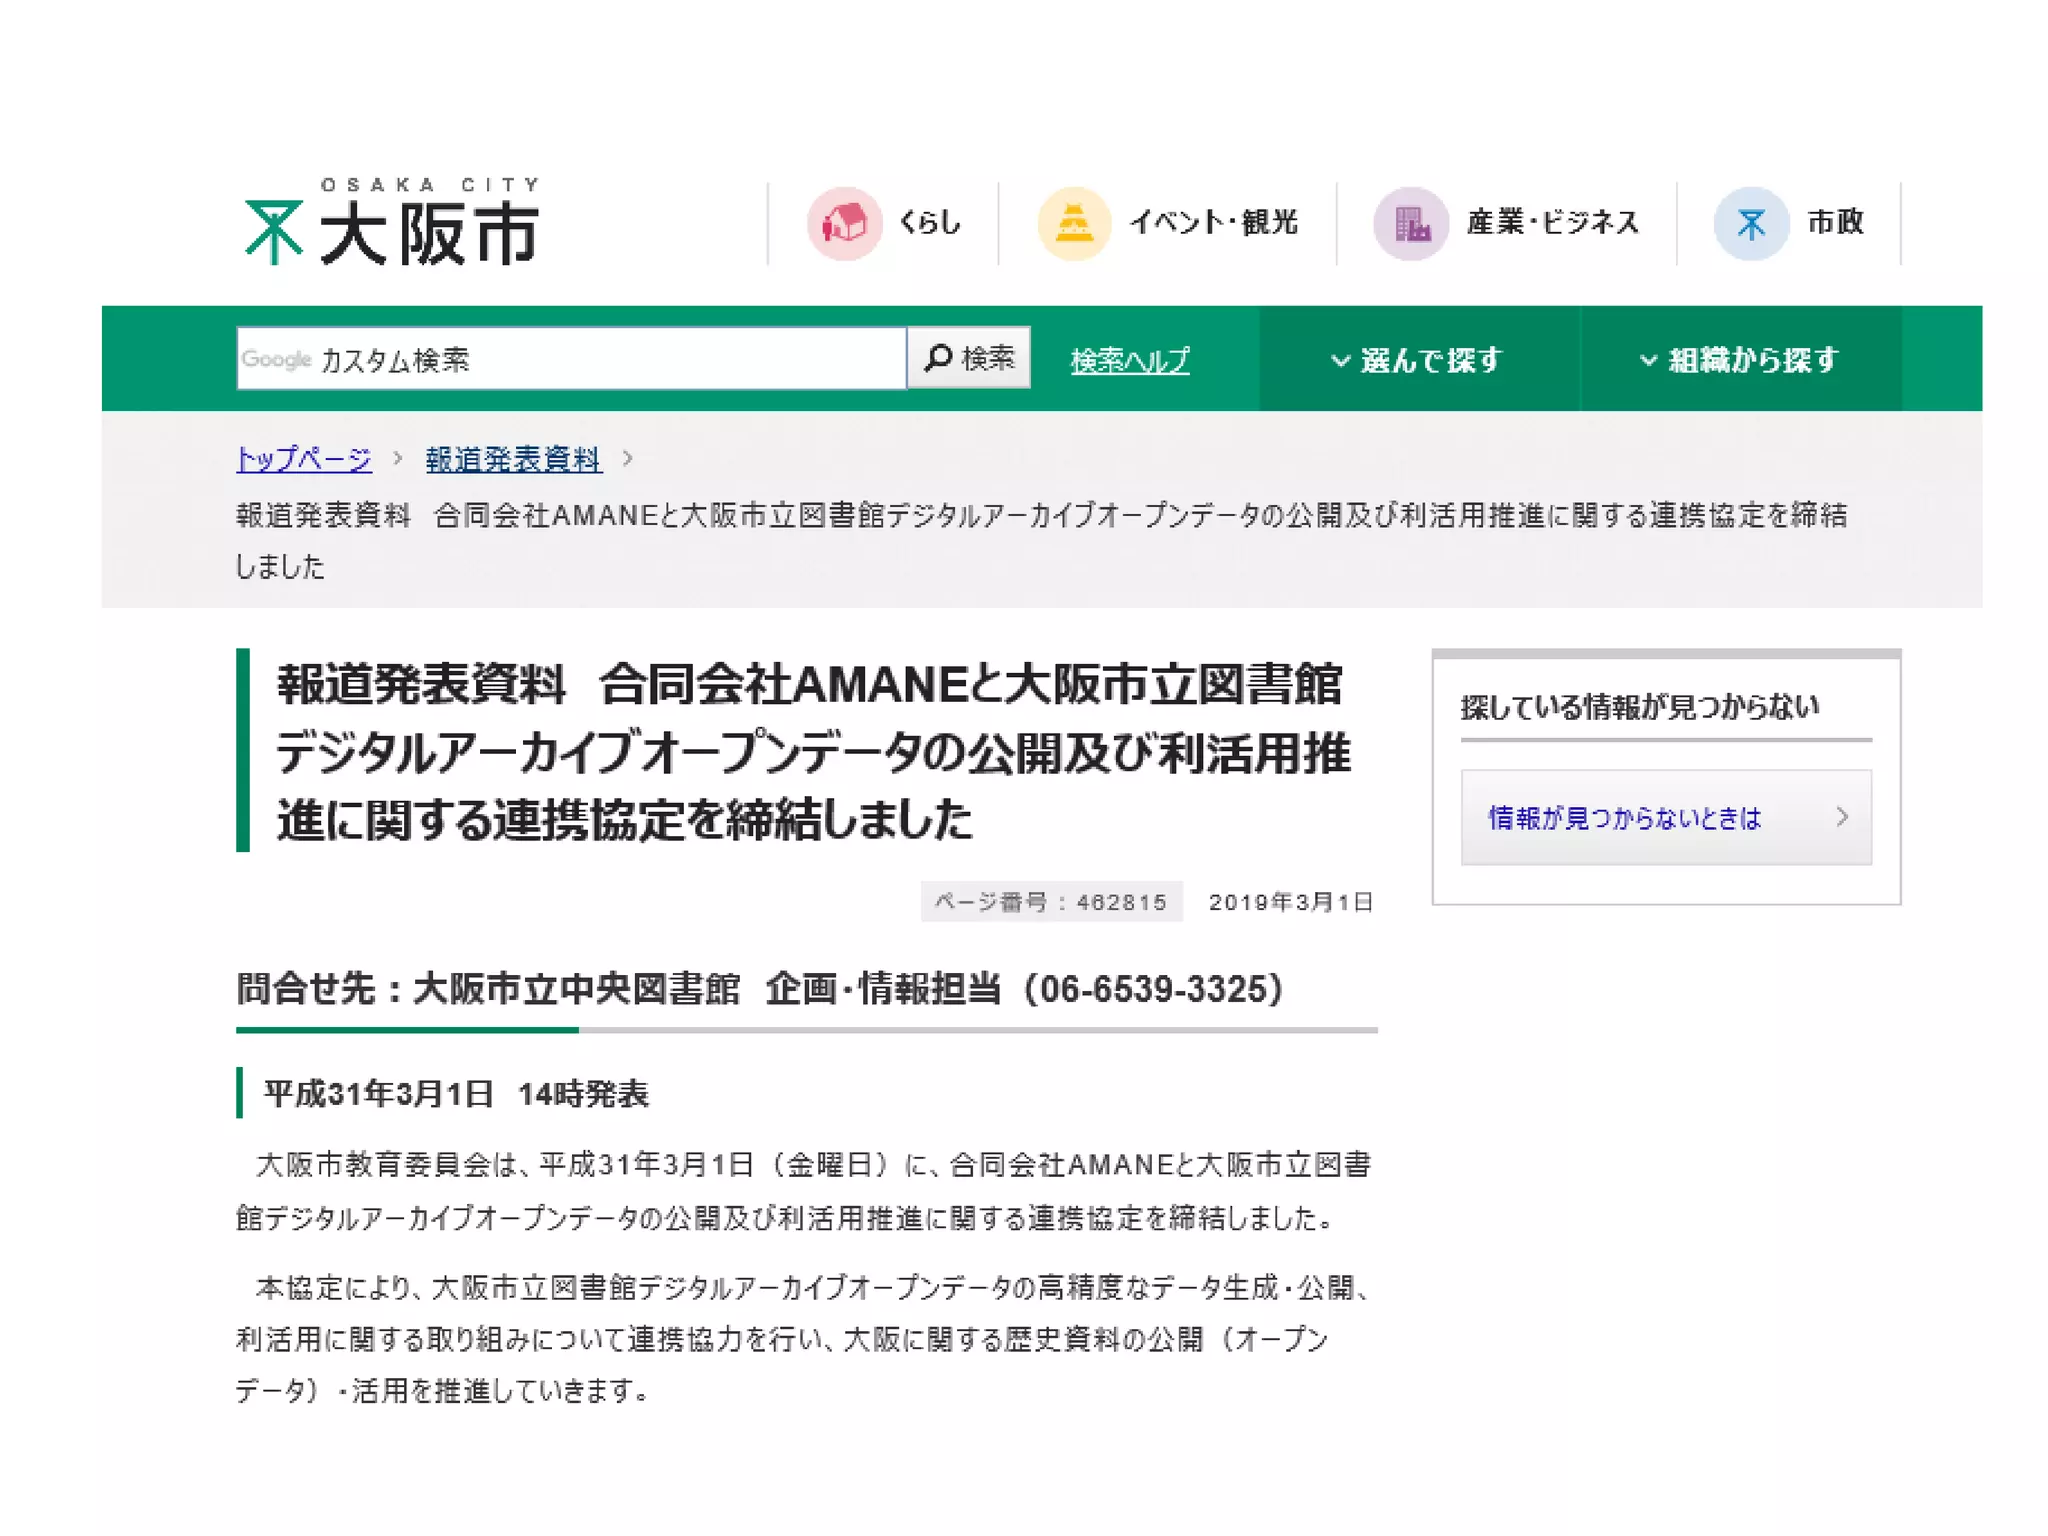Open the 産業・ビジネス menu label
Viewport: 2048px width, 1536px height.
[x=1552, y=222]
